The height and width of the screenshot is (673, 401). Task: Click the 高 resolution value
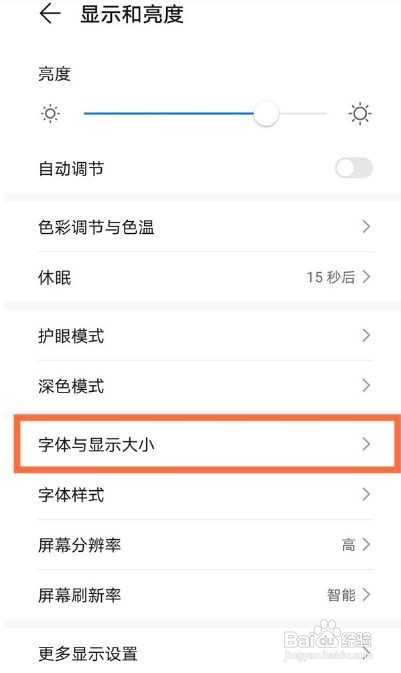click(349, 545)
